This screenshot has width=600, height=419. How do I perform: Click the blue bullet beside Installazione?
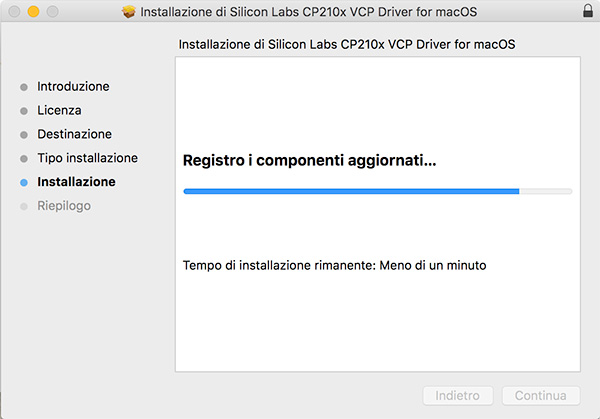pos(24,183)
